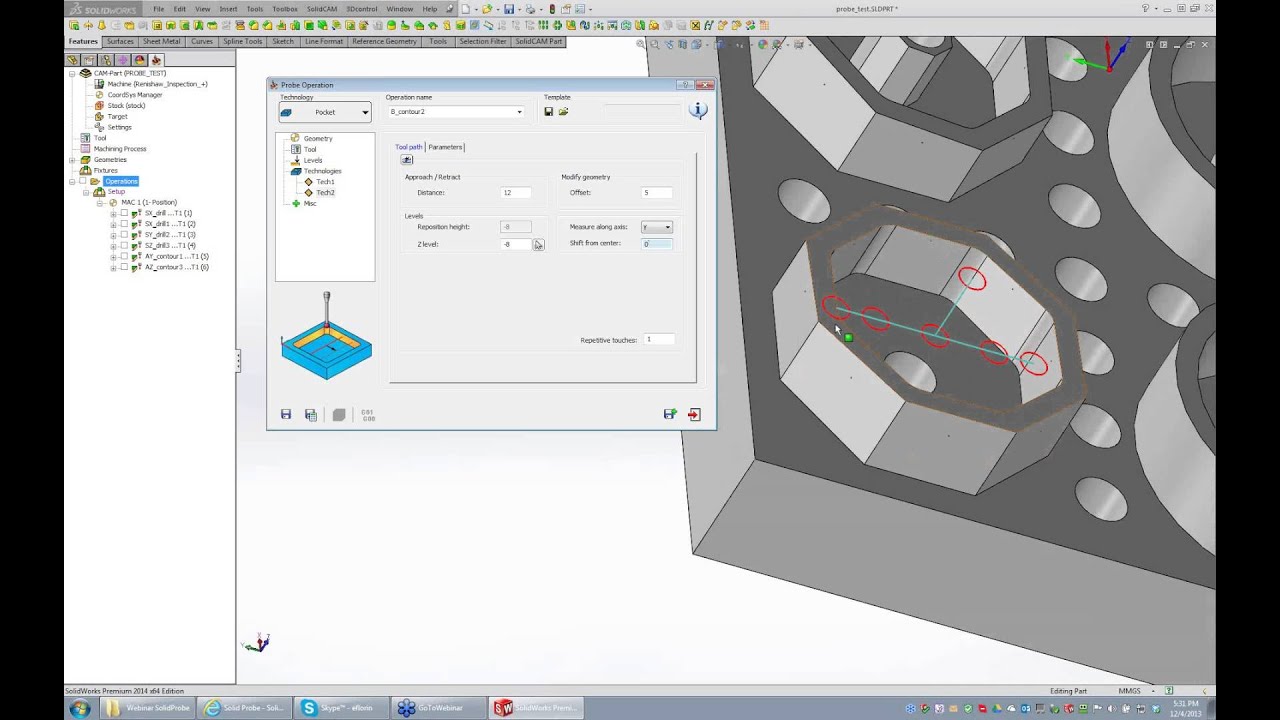Click the Shift from center field
1280x720 pixels.
click(x=656, y=244)
